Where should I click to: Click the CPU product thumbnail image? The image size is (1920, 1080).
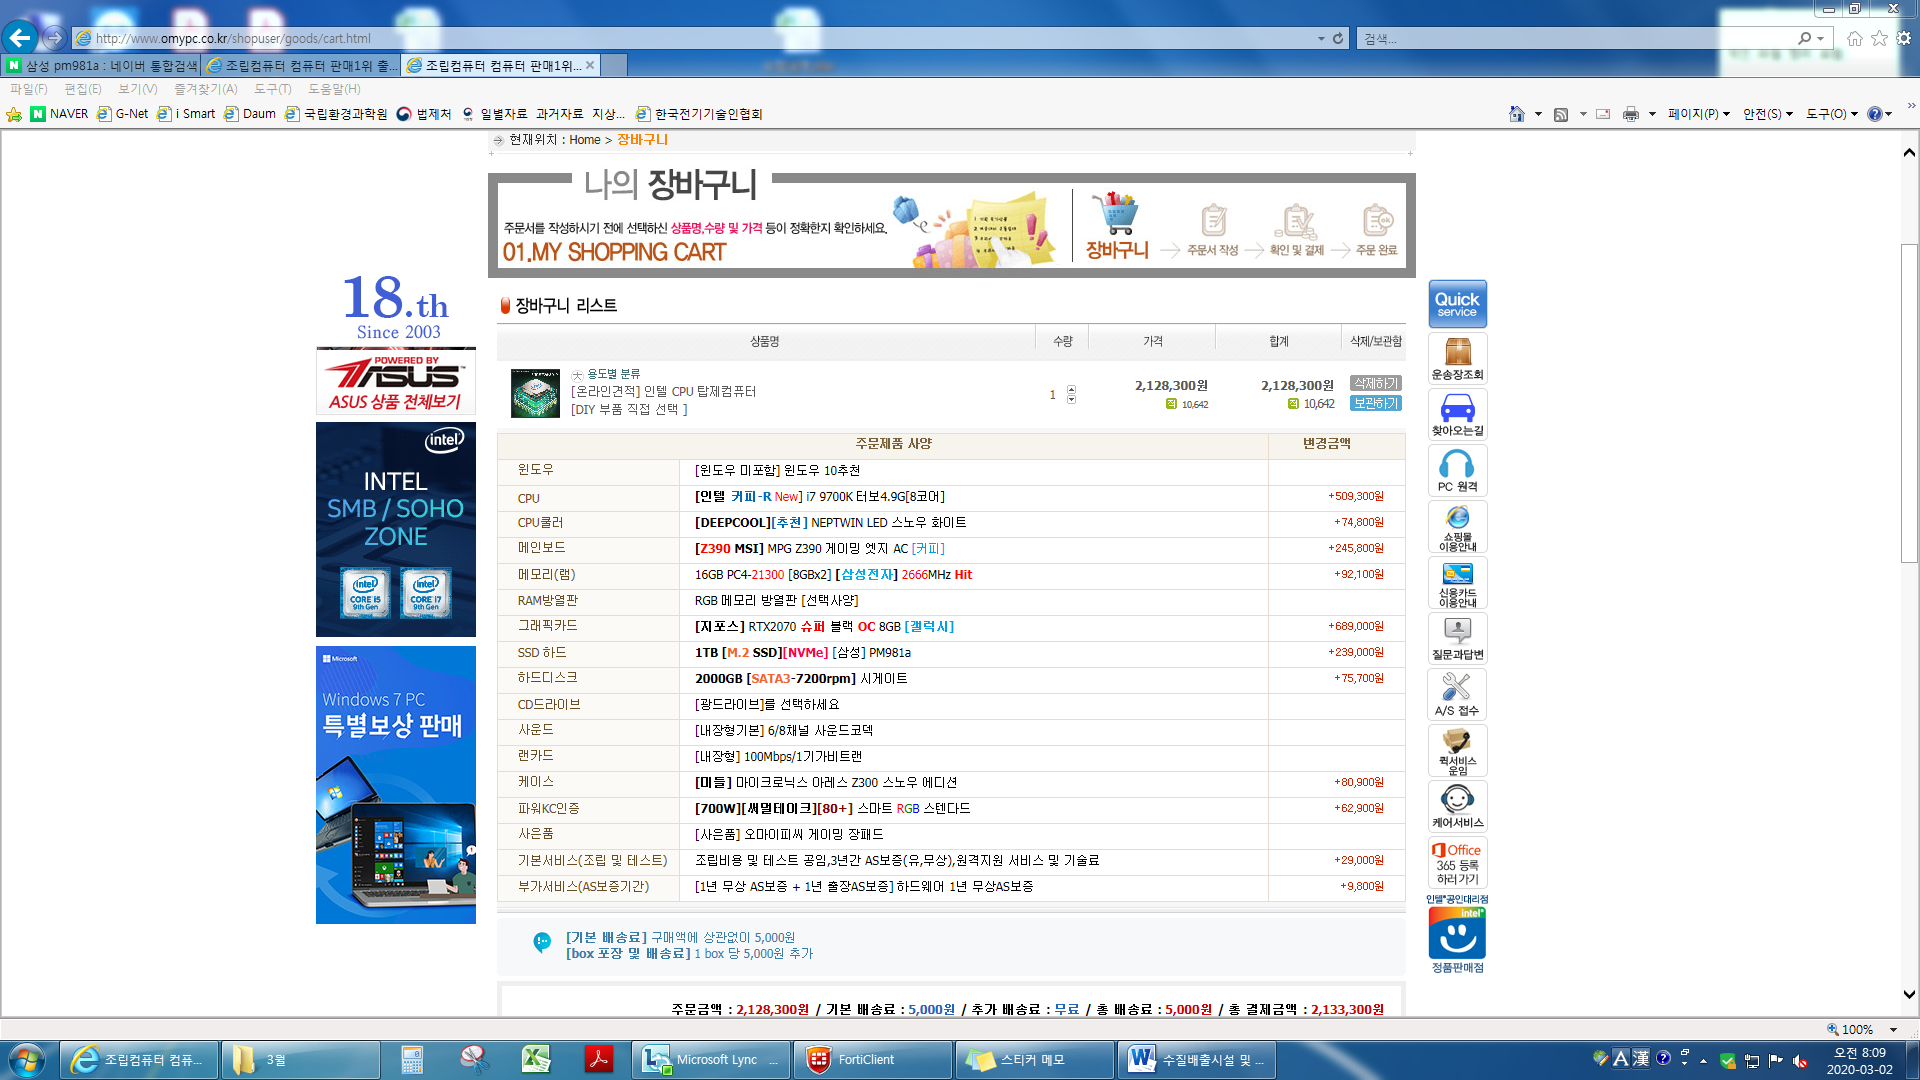(x=535, y=393)
